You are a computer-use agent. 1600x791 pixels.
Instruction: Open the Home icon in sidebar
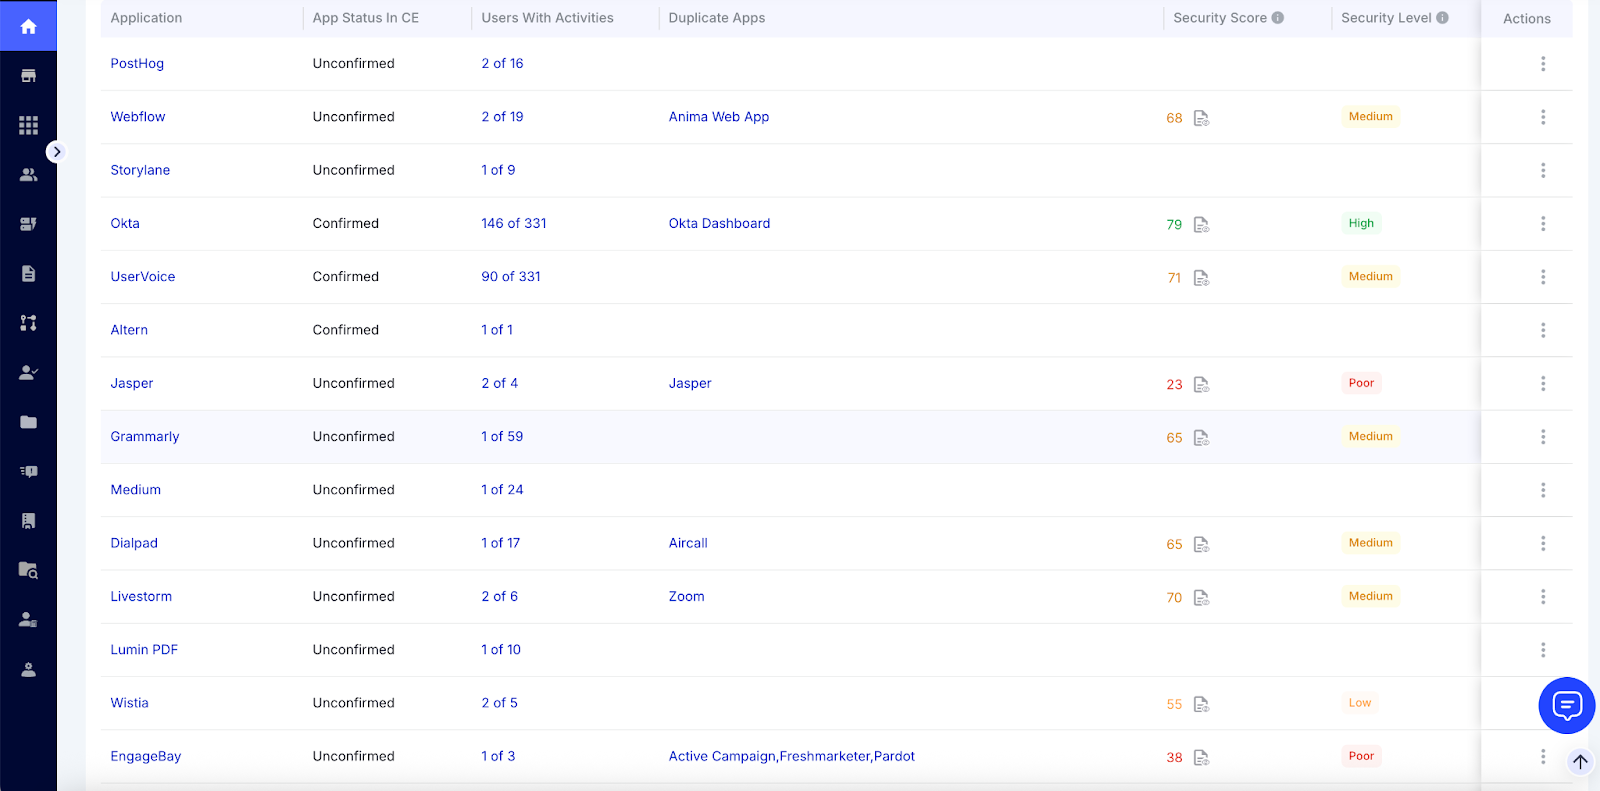pos(28,27)
